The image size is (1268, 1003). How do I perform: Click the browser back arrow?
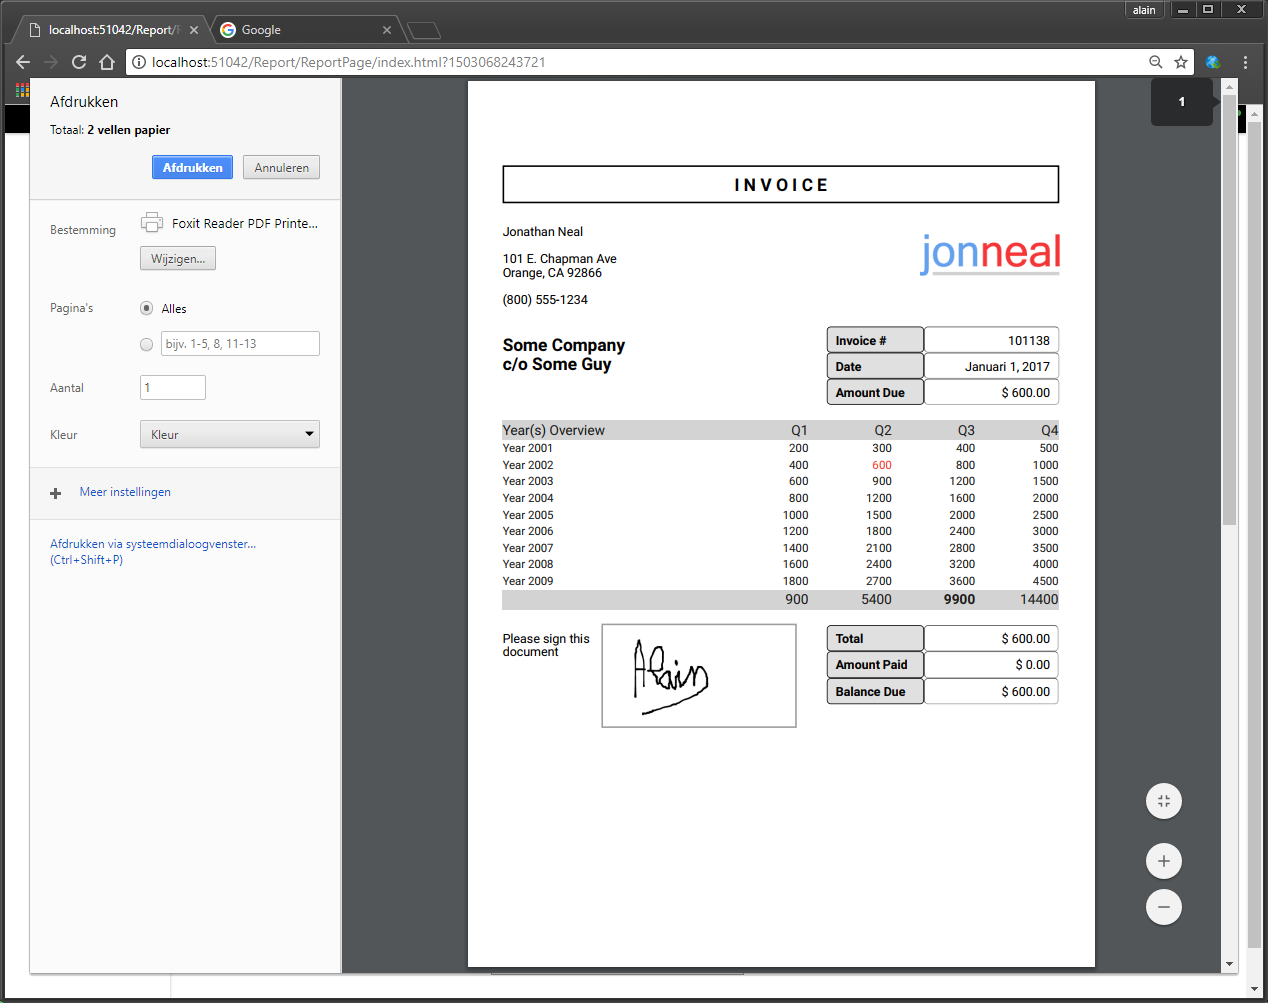(23, 62)
